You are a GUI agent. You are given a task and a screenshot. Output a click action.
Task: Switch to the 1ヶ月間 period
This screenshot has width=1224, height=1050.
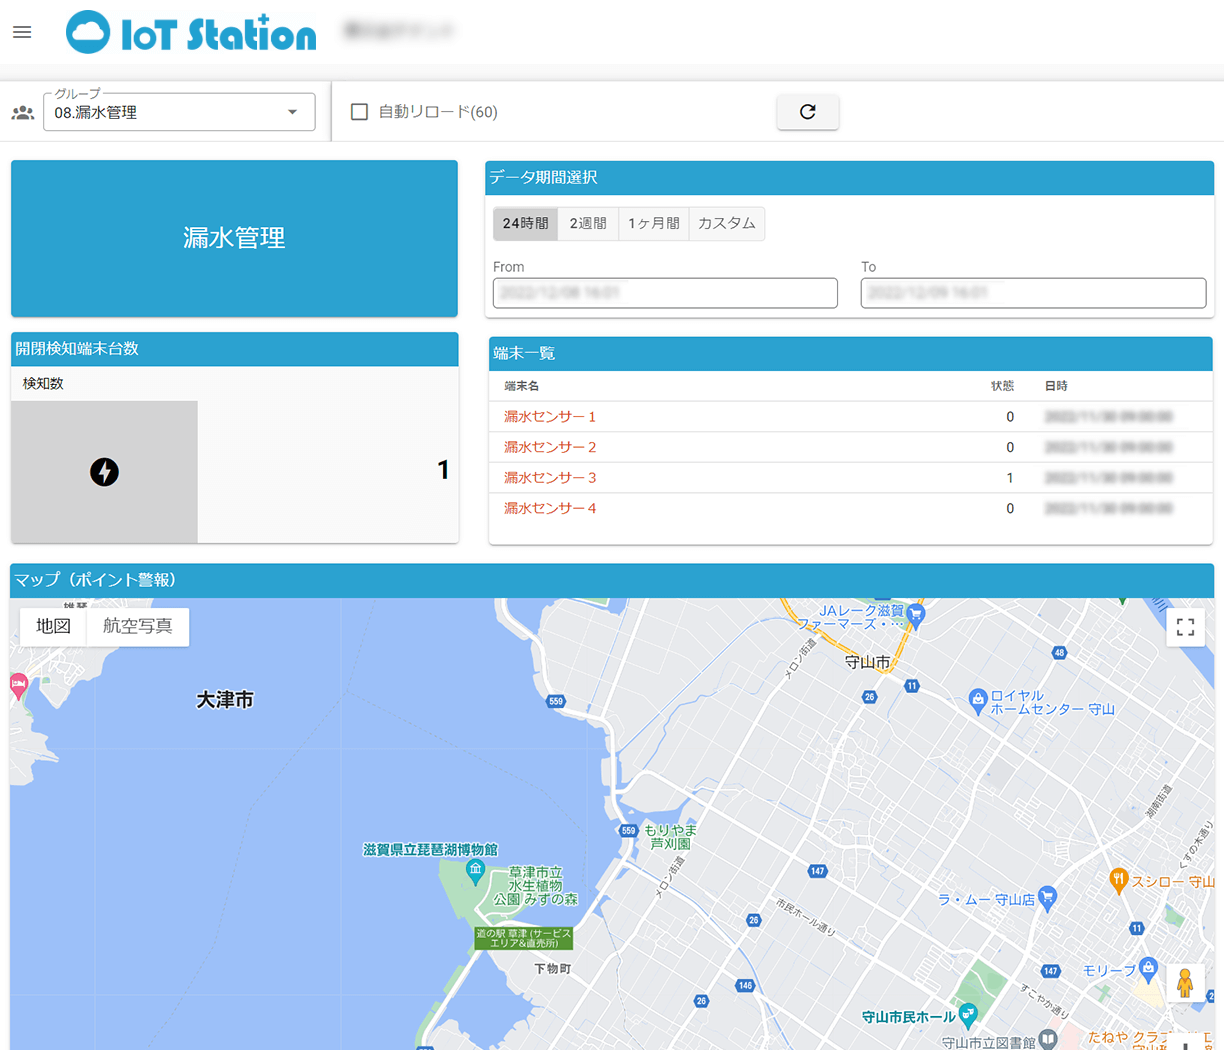tap(653, 224)
